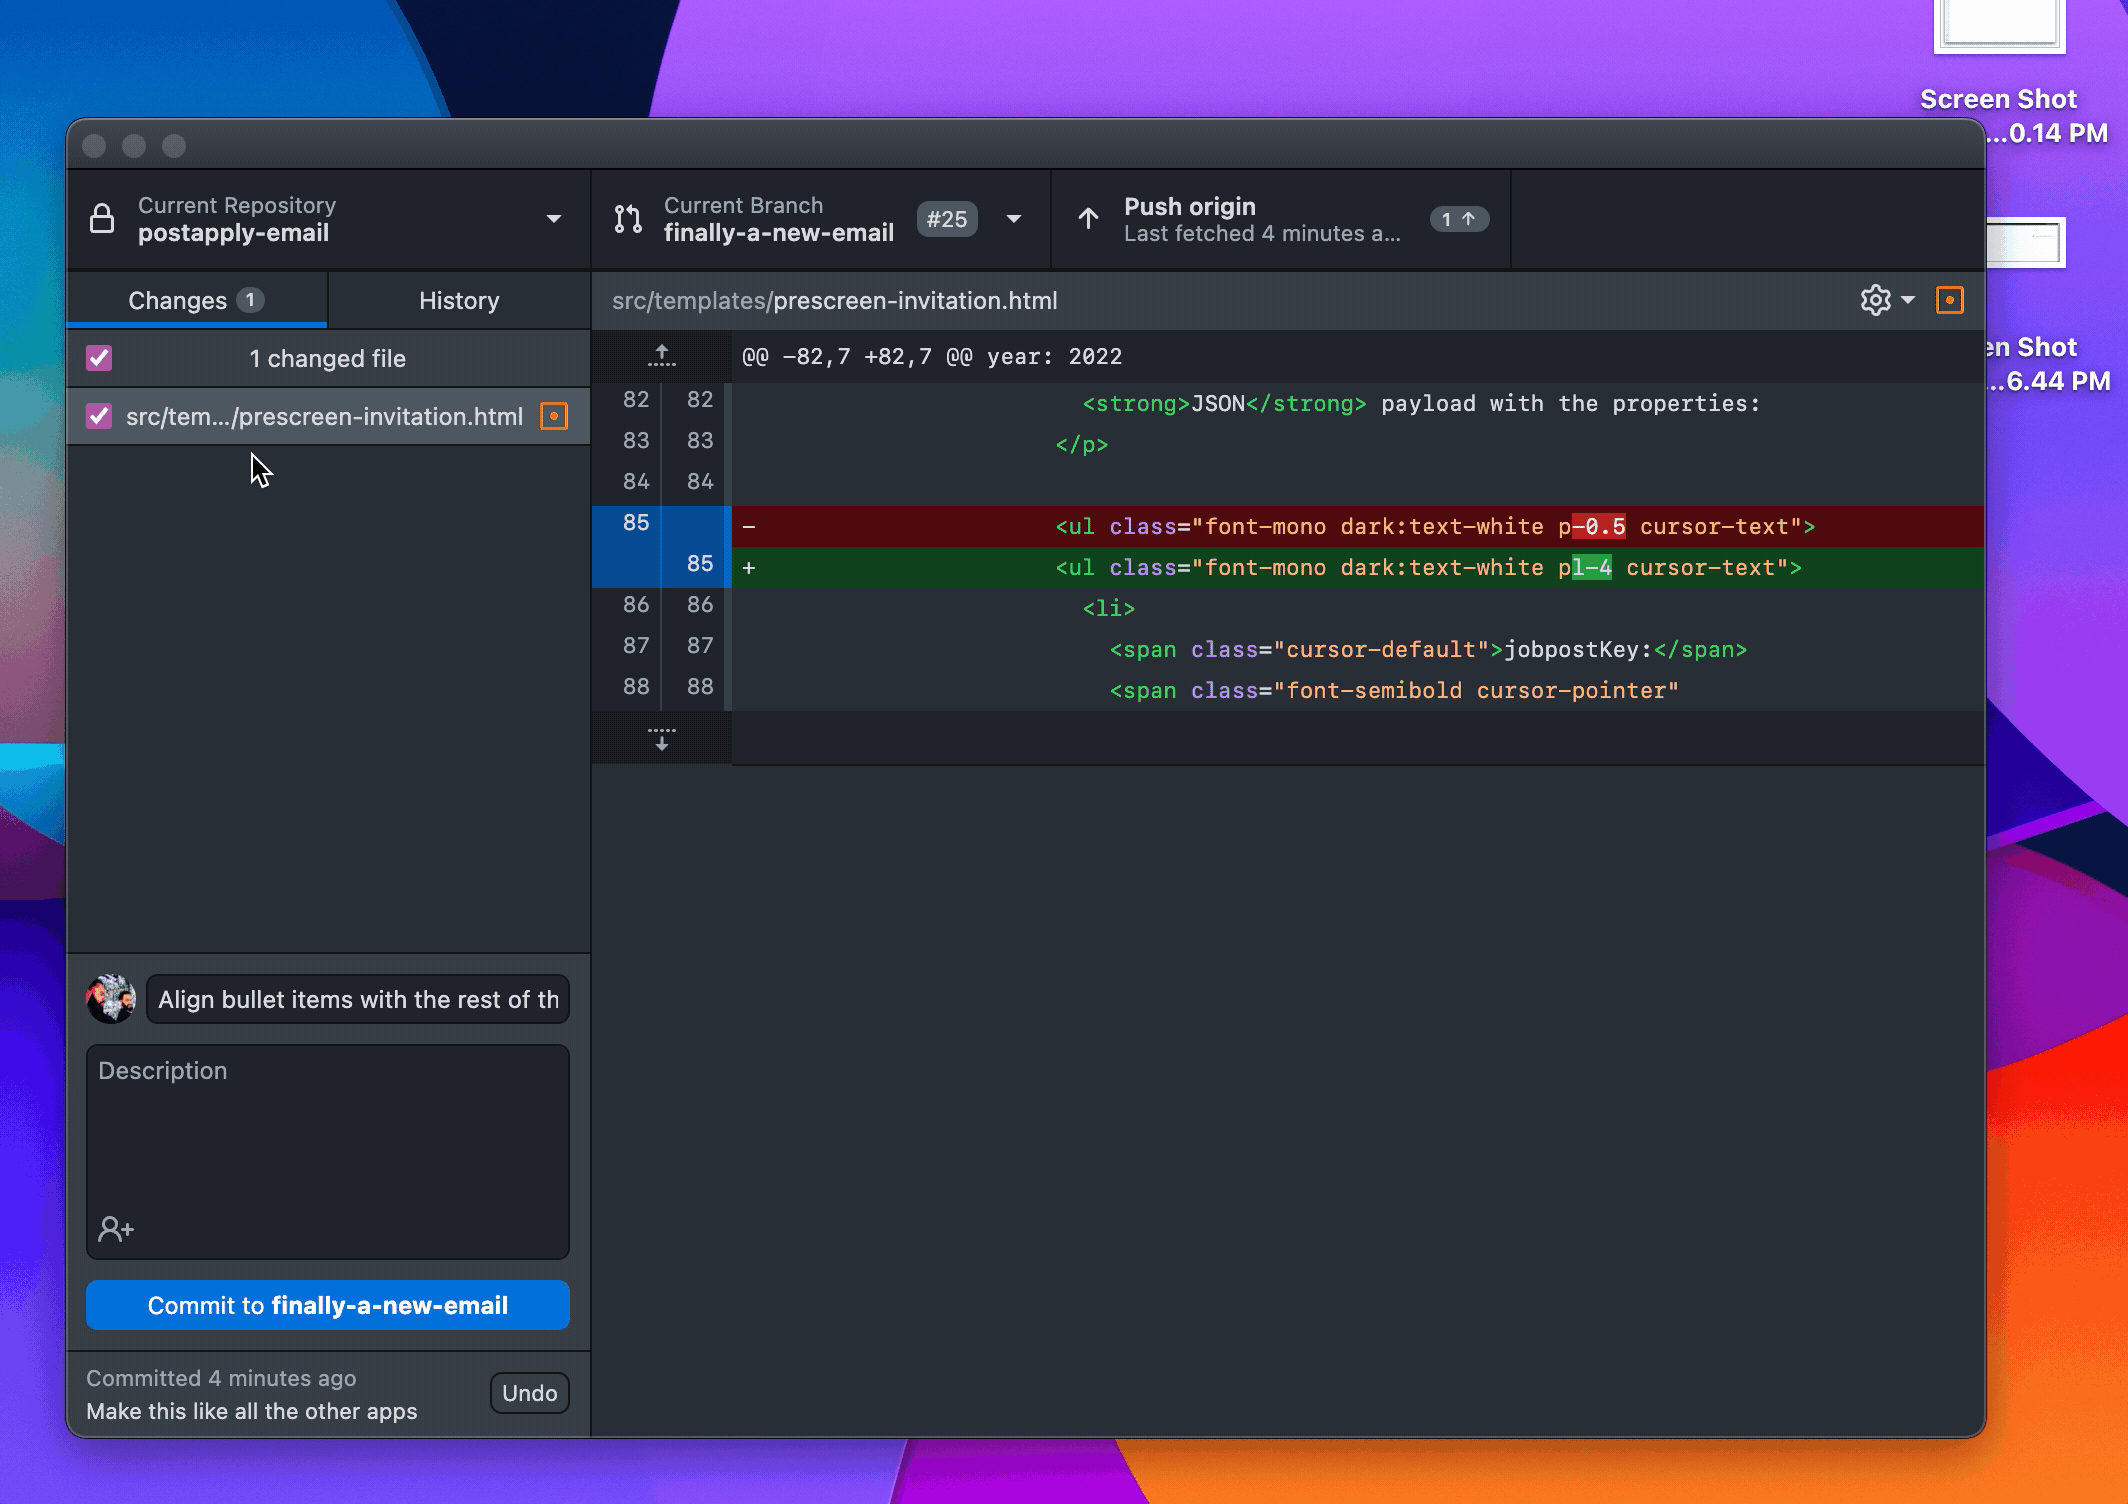Expand diff context downward
2128x1504 pixels.
coord(661,739)
